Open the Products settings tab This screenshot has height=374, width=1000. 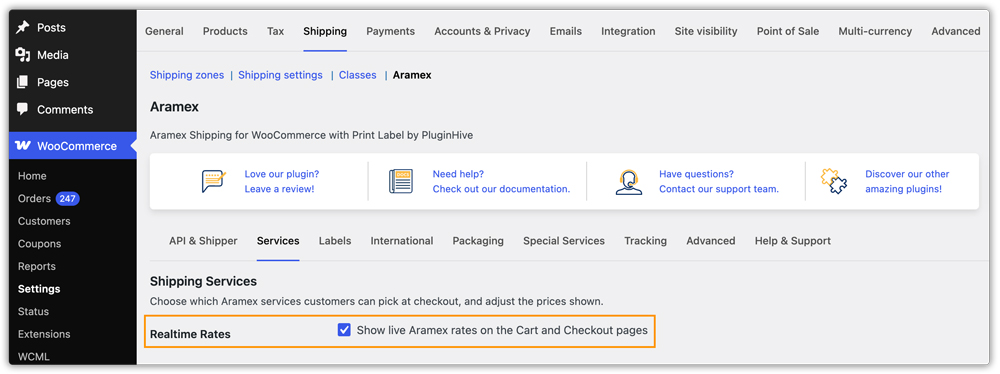tap(225, 31)
